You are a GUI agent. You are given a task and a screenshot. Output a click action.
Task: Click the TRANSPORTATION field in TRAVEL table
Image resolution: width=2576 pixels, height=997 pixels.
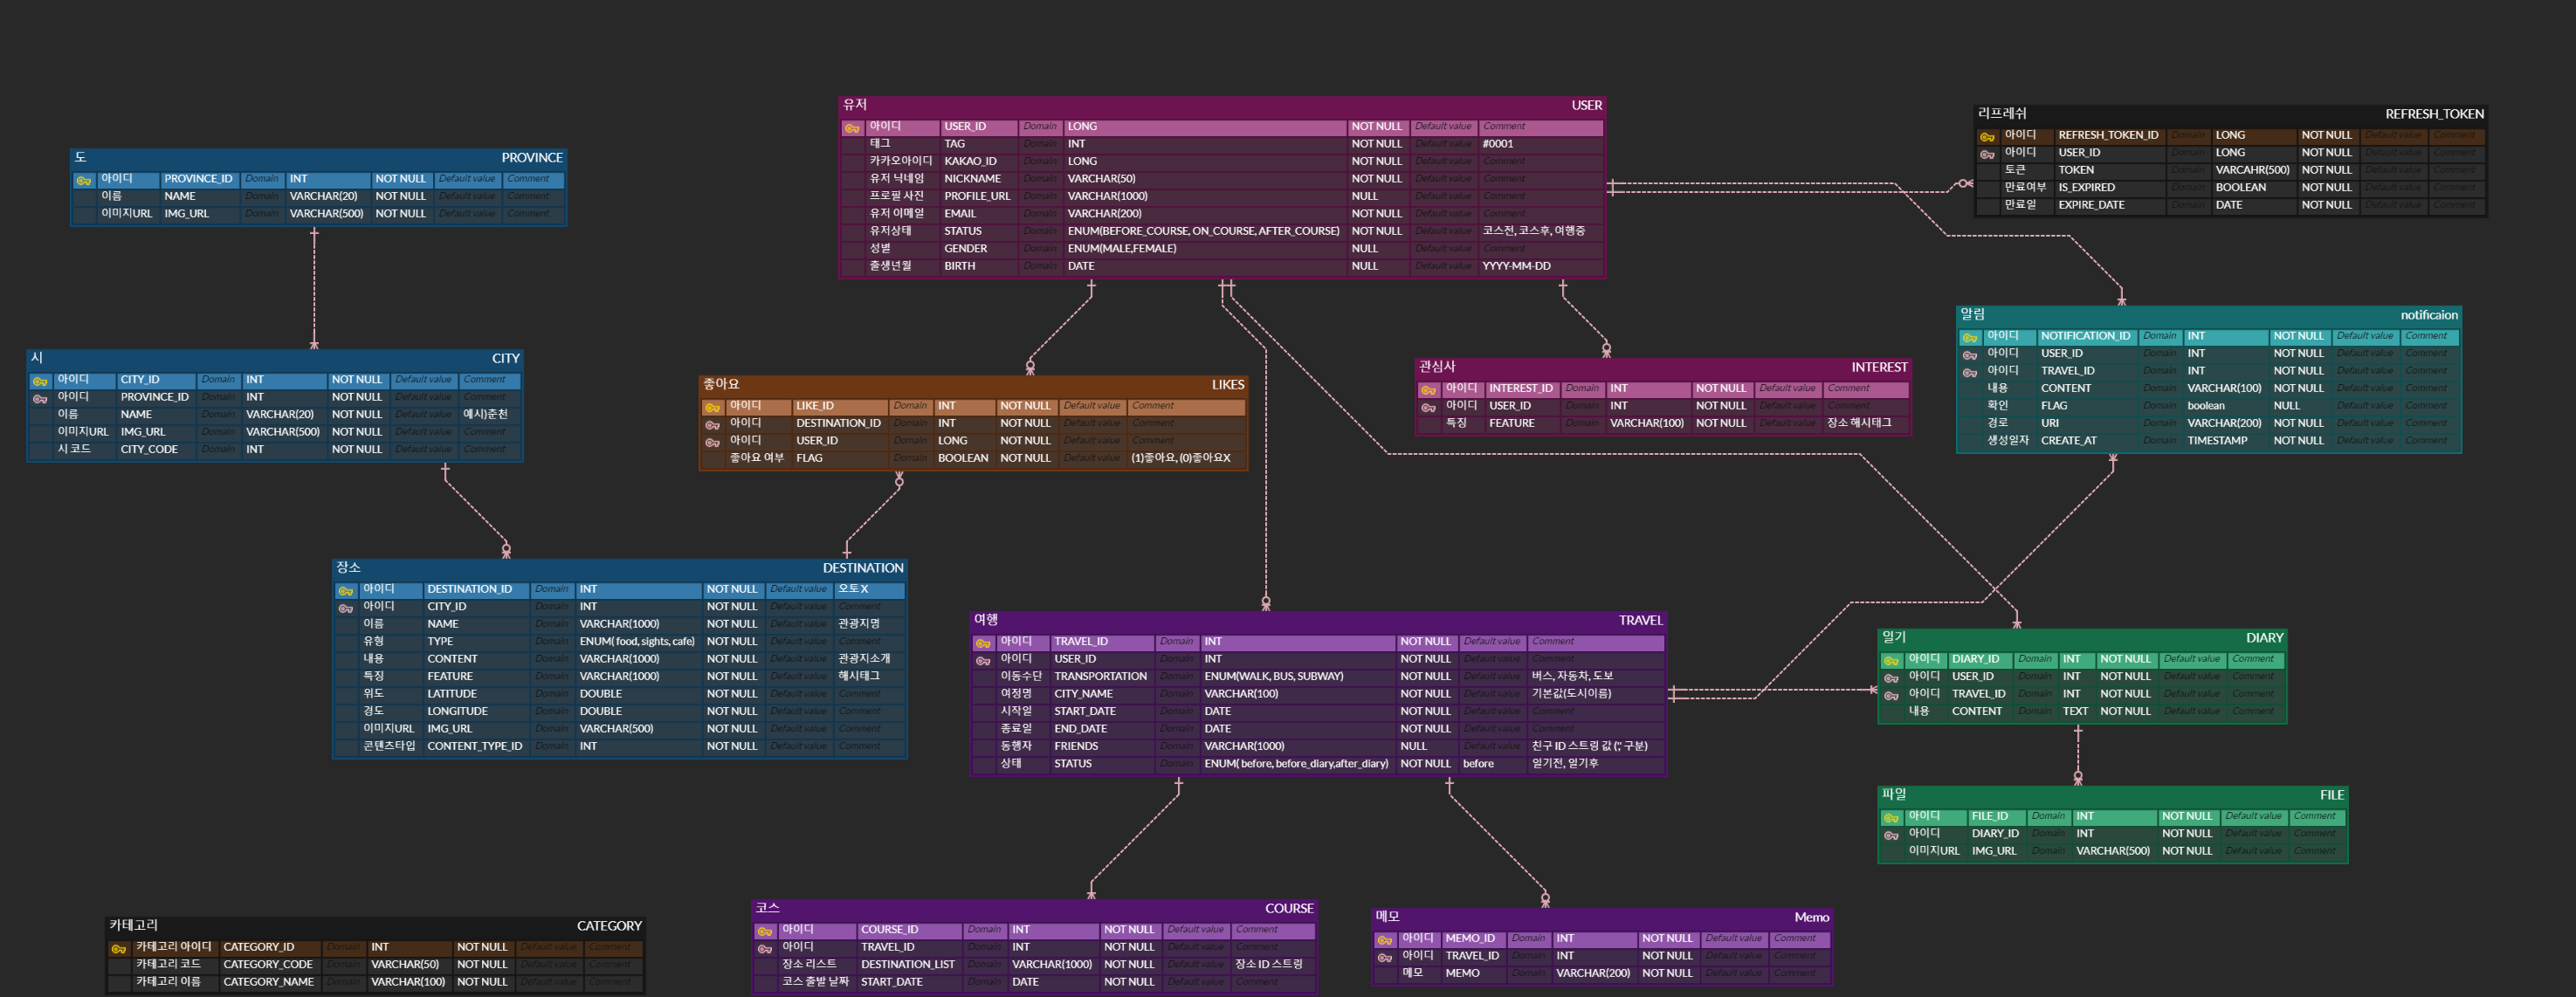[x=1100, y=677]
